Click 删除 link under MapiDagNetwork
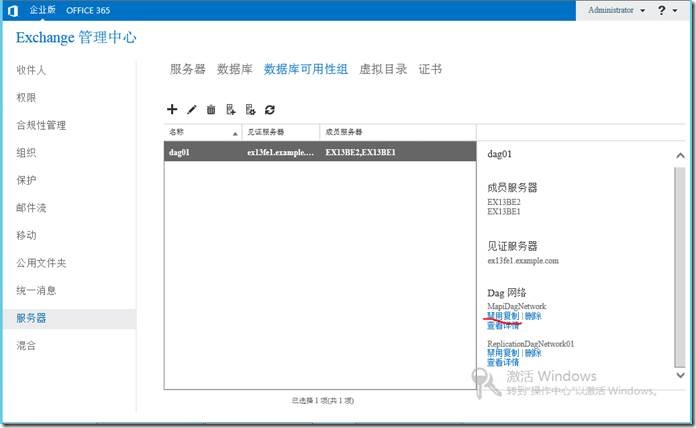This screenshot has width=696, height=428. [x=533, y=316]
